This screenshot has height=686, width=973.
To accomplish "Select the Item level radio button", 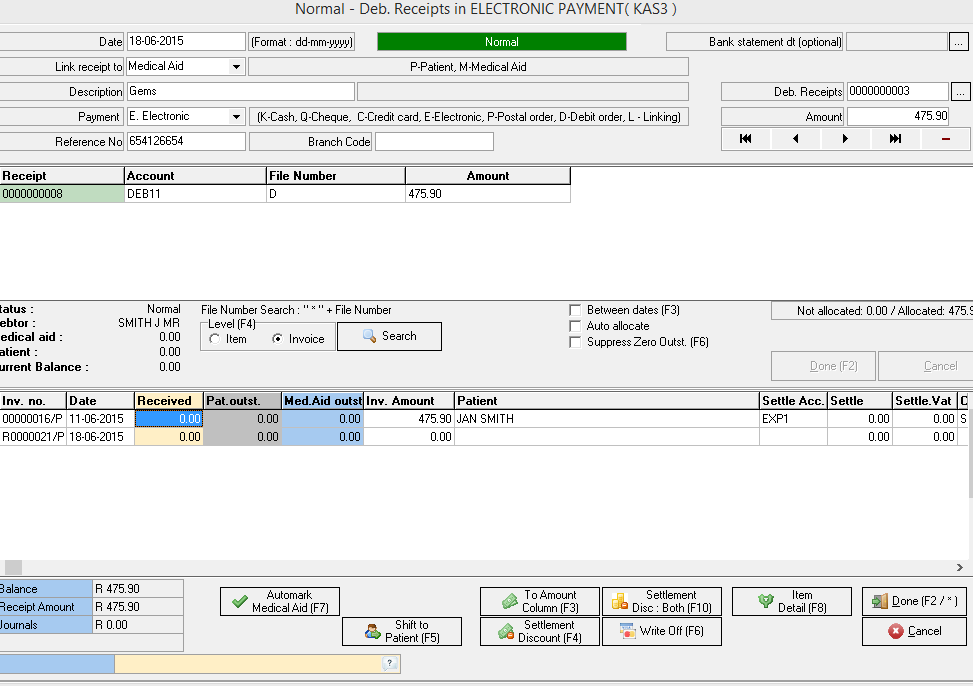I will (x=214, y=339).
